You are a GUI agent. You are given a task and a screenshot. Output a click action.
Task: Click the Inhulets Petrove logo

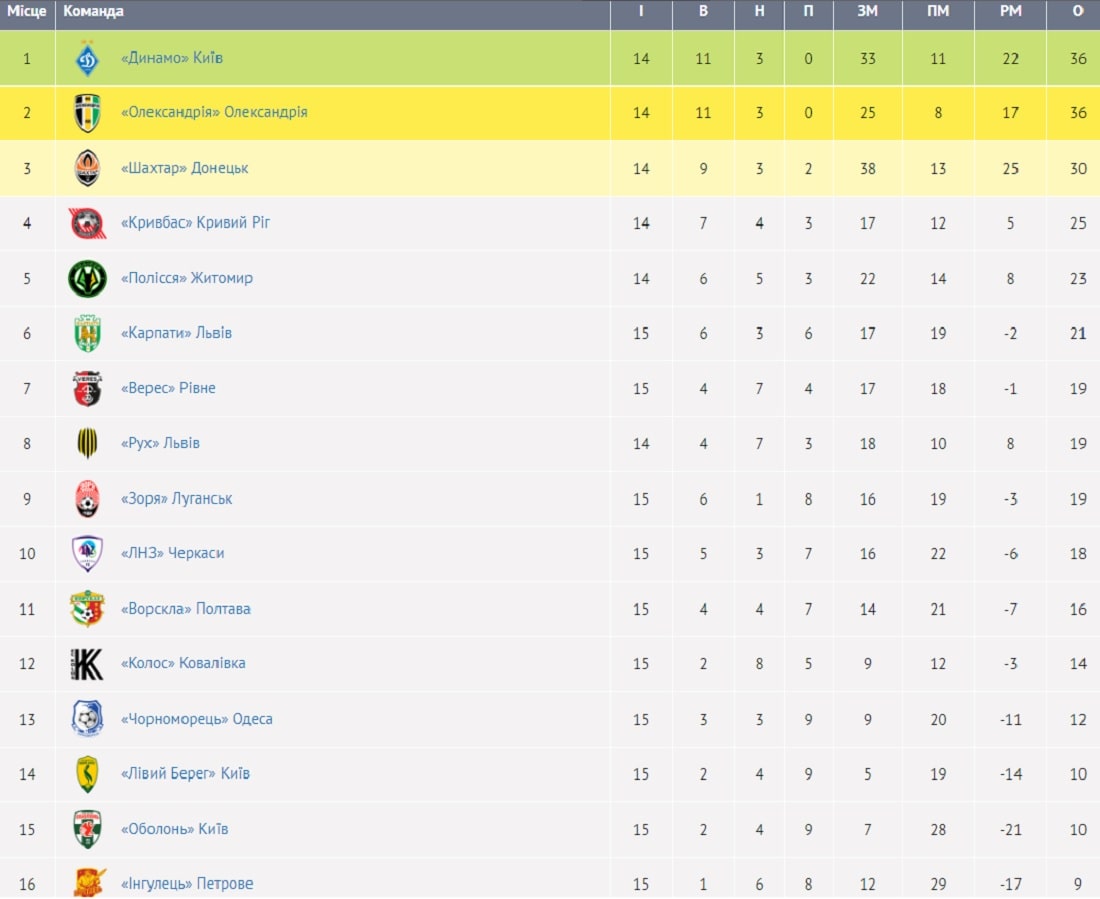88,884
